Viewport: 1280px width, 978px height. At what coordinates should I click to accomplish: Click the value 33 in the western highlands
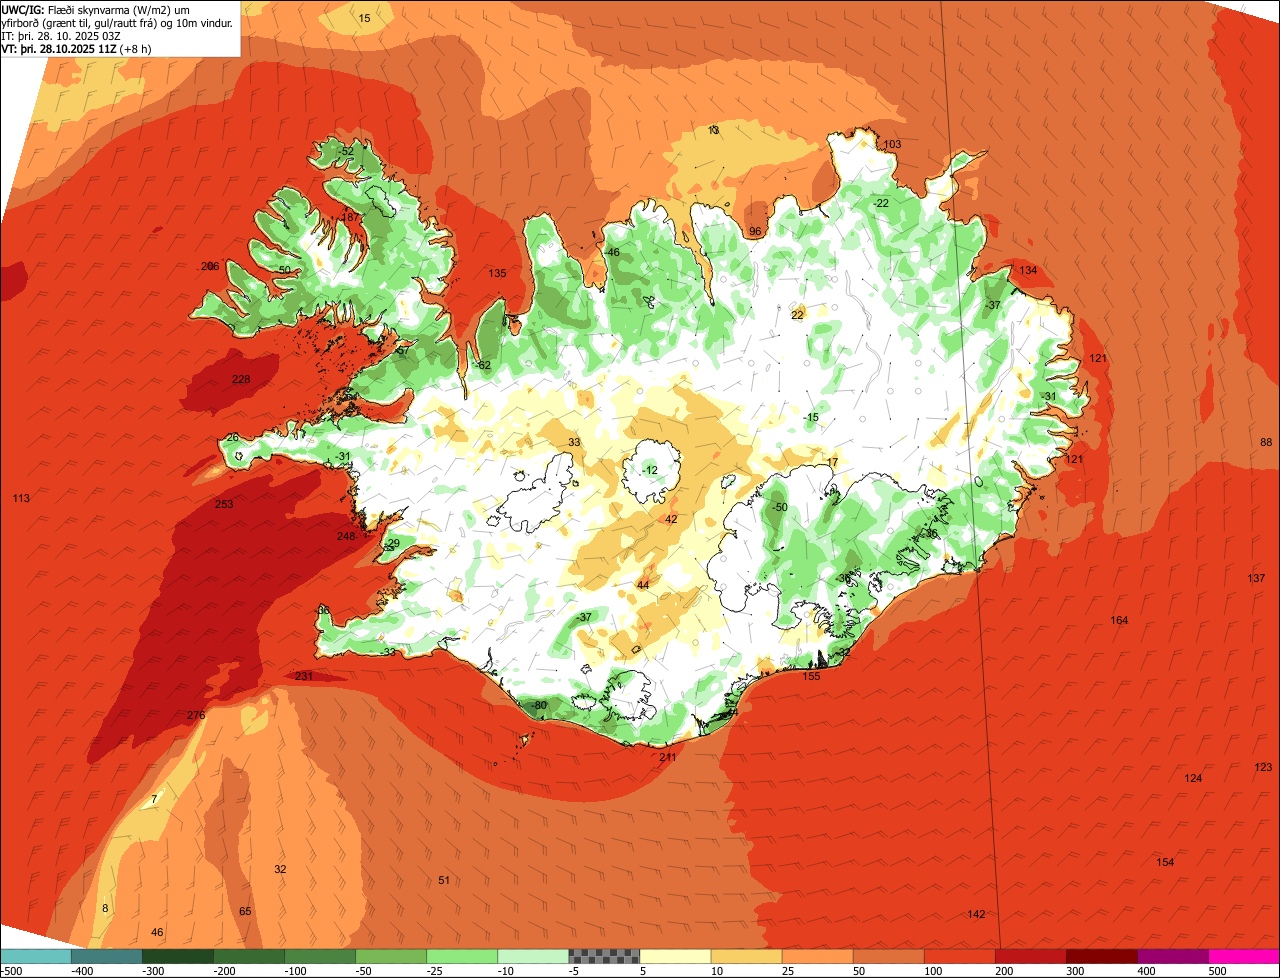click(574, 442)
